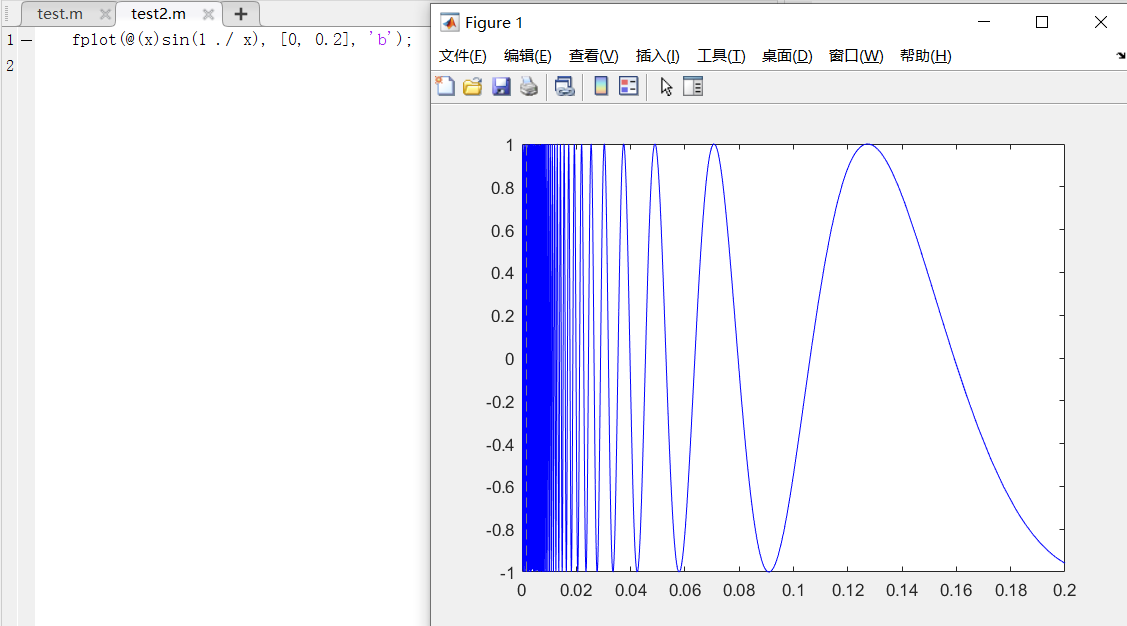Viewport: 1127px width, 626px height.
Task: Click x-axis tick label 0.06
Action: (684, 591)
